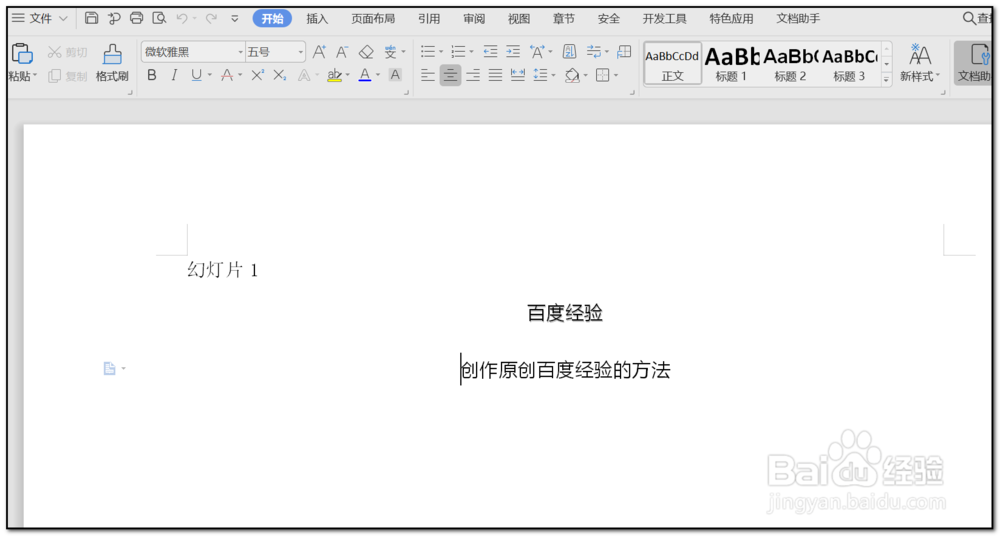Image resolution: width=1000 pixels, height=536 pixels.
Task: Toggle Italic formatting
Action: click(173, 75)
